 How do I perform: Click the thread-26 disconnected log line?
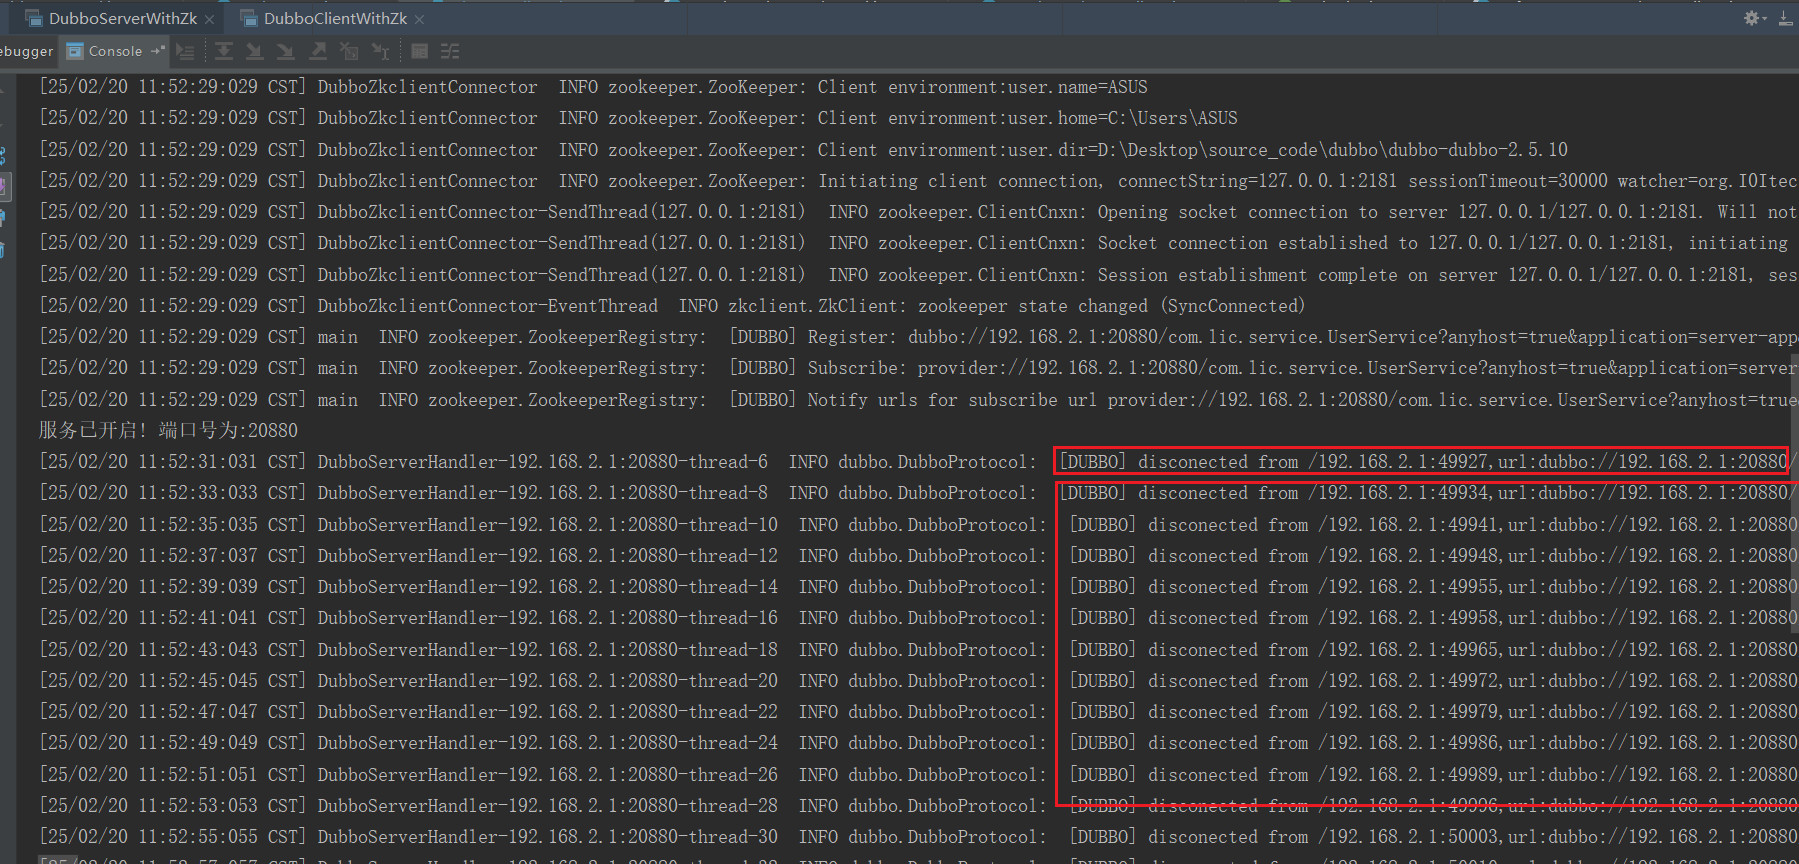click(918, 775)
